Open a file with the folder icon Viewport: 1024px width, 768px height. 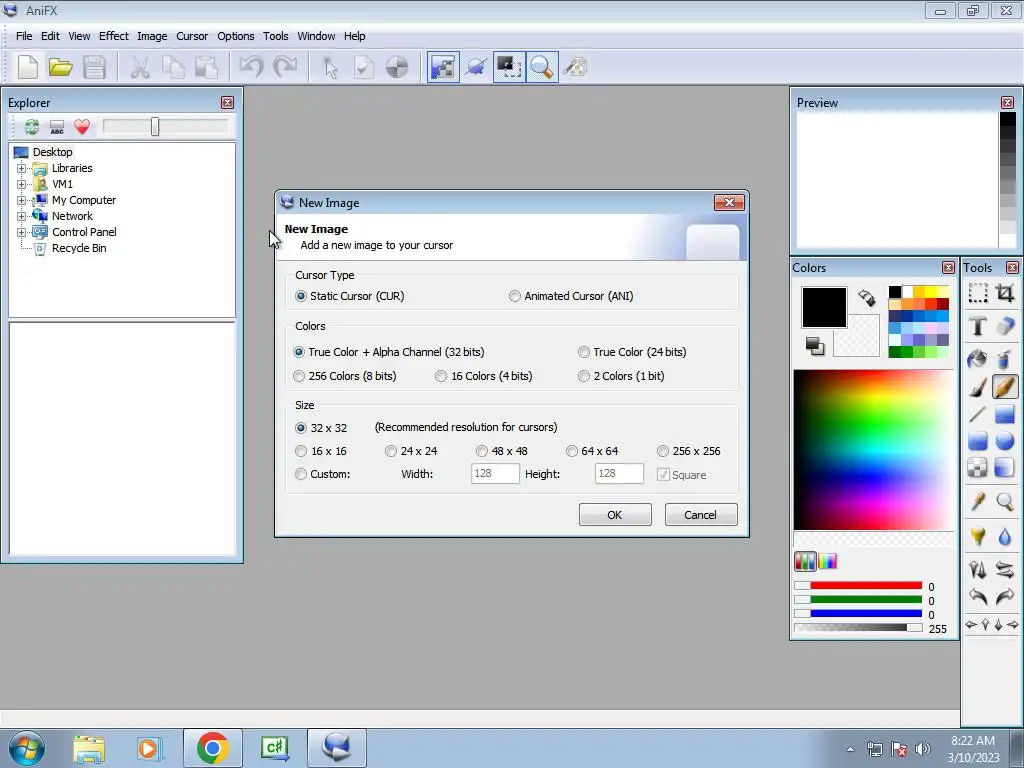click(61, 67)
